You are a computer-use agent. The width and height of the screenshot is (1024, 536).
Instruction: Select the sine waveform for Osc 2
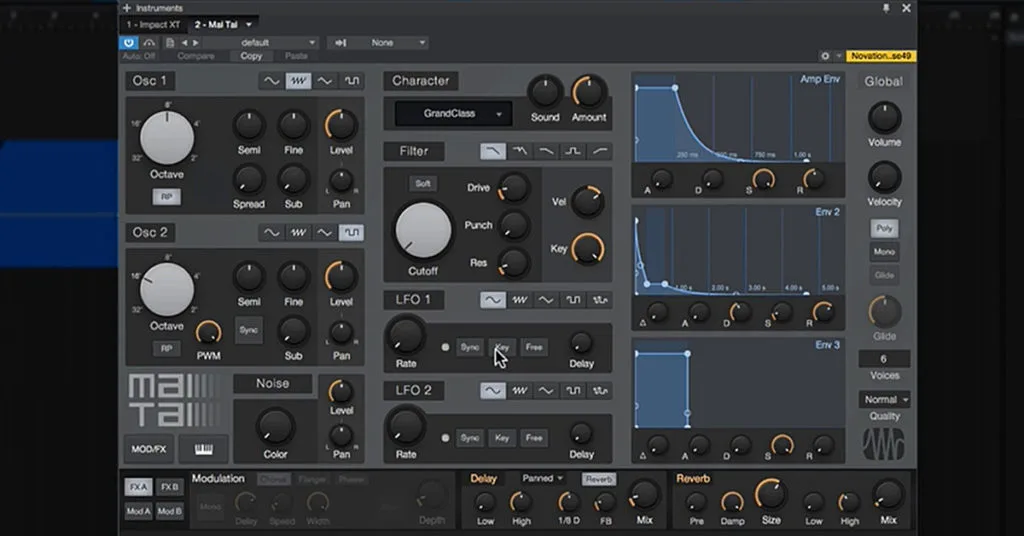tap(271, 232)
